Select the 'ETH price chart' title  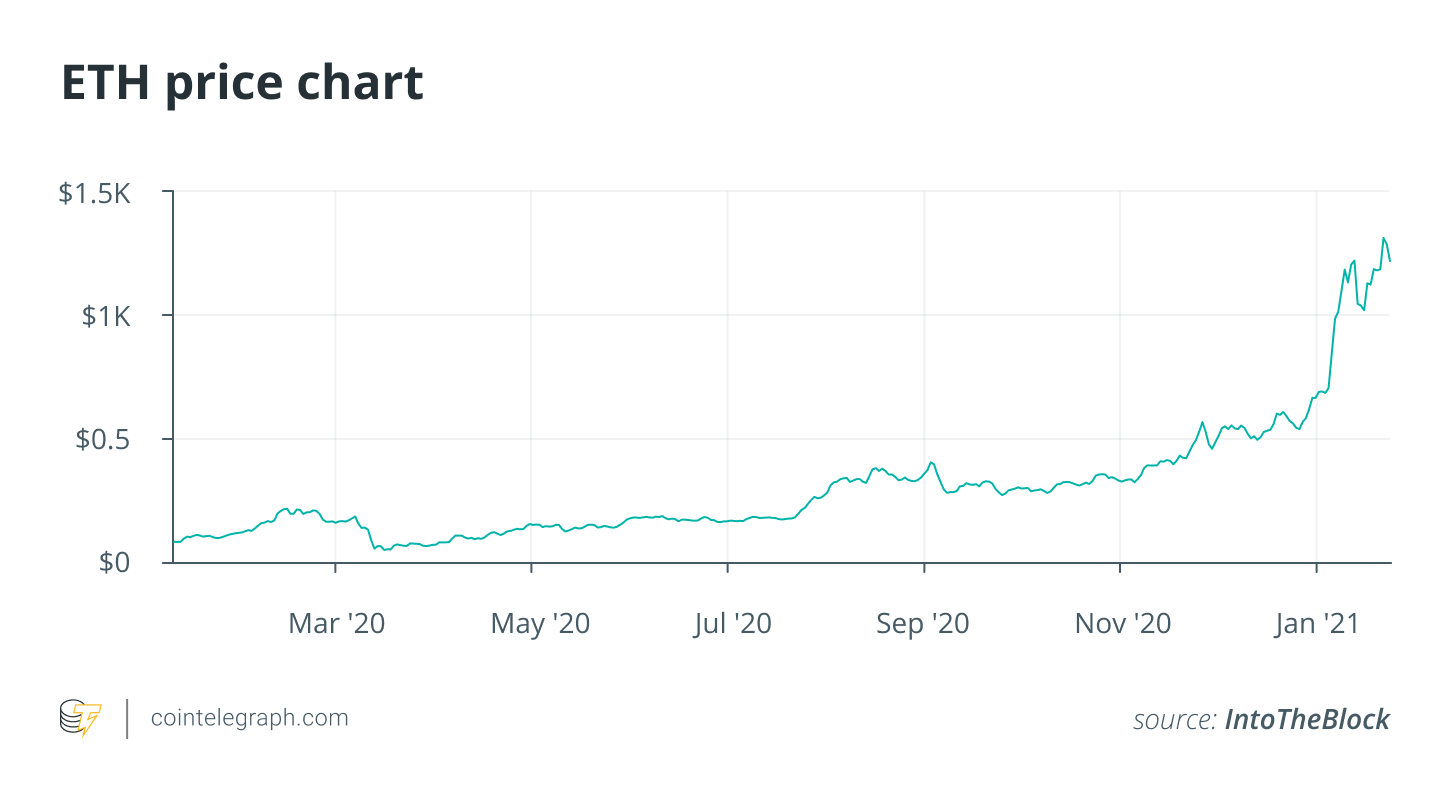243,83
